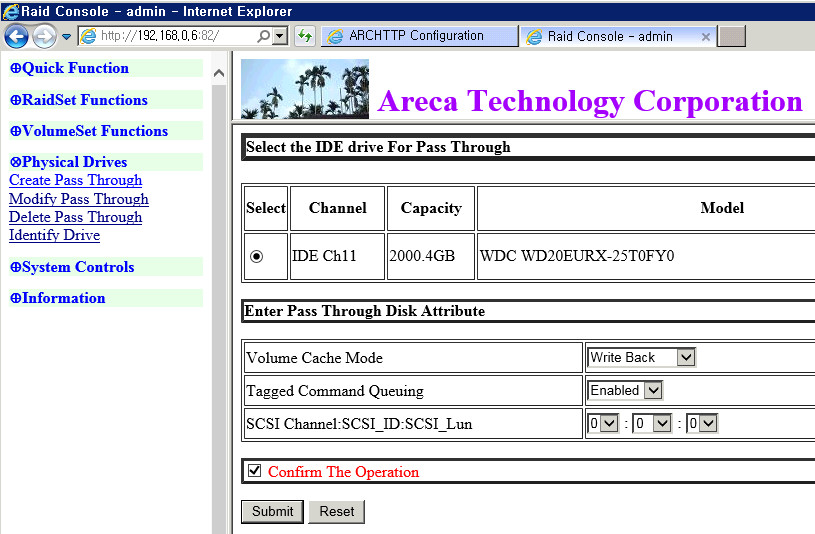Click the Reset button
Image resolution: width=815 pixels, height=534 pixels.
click(337, 512)
